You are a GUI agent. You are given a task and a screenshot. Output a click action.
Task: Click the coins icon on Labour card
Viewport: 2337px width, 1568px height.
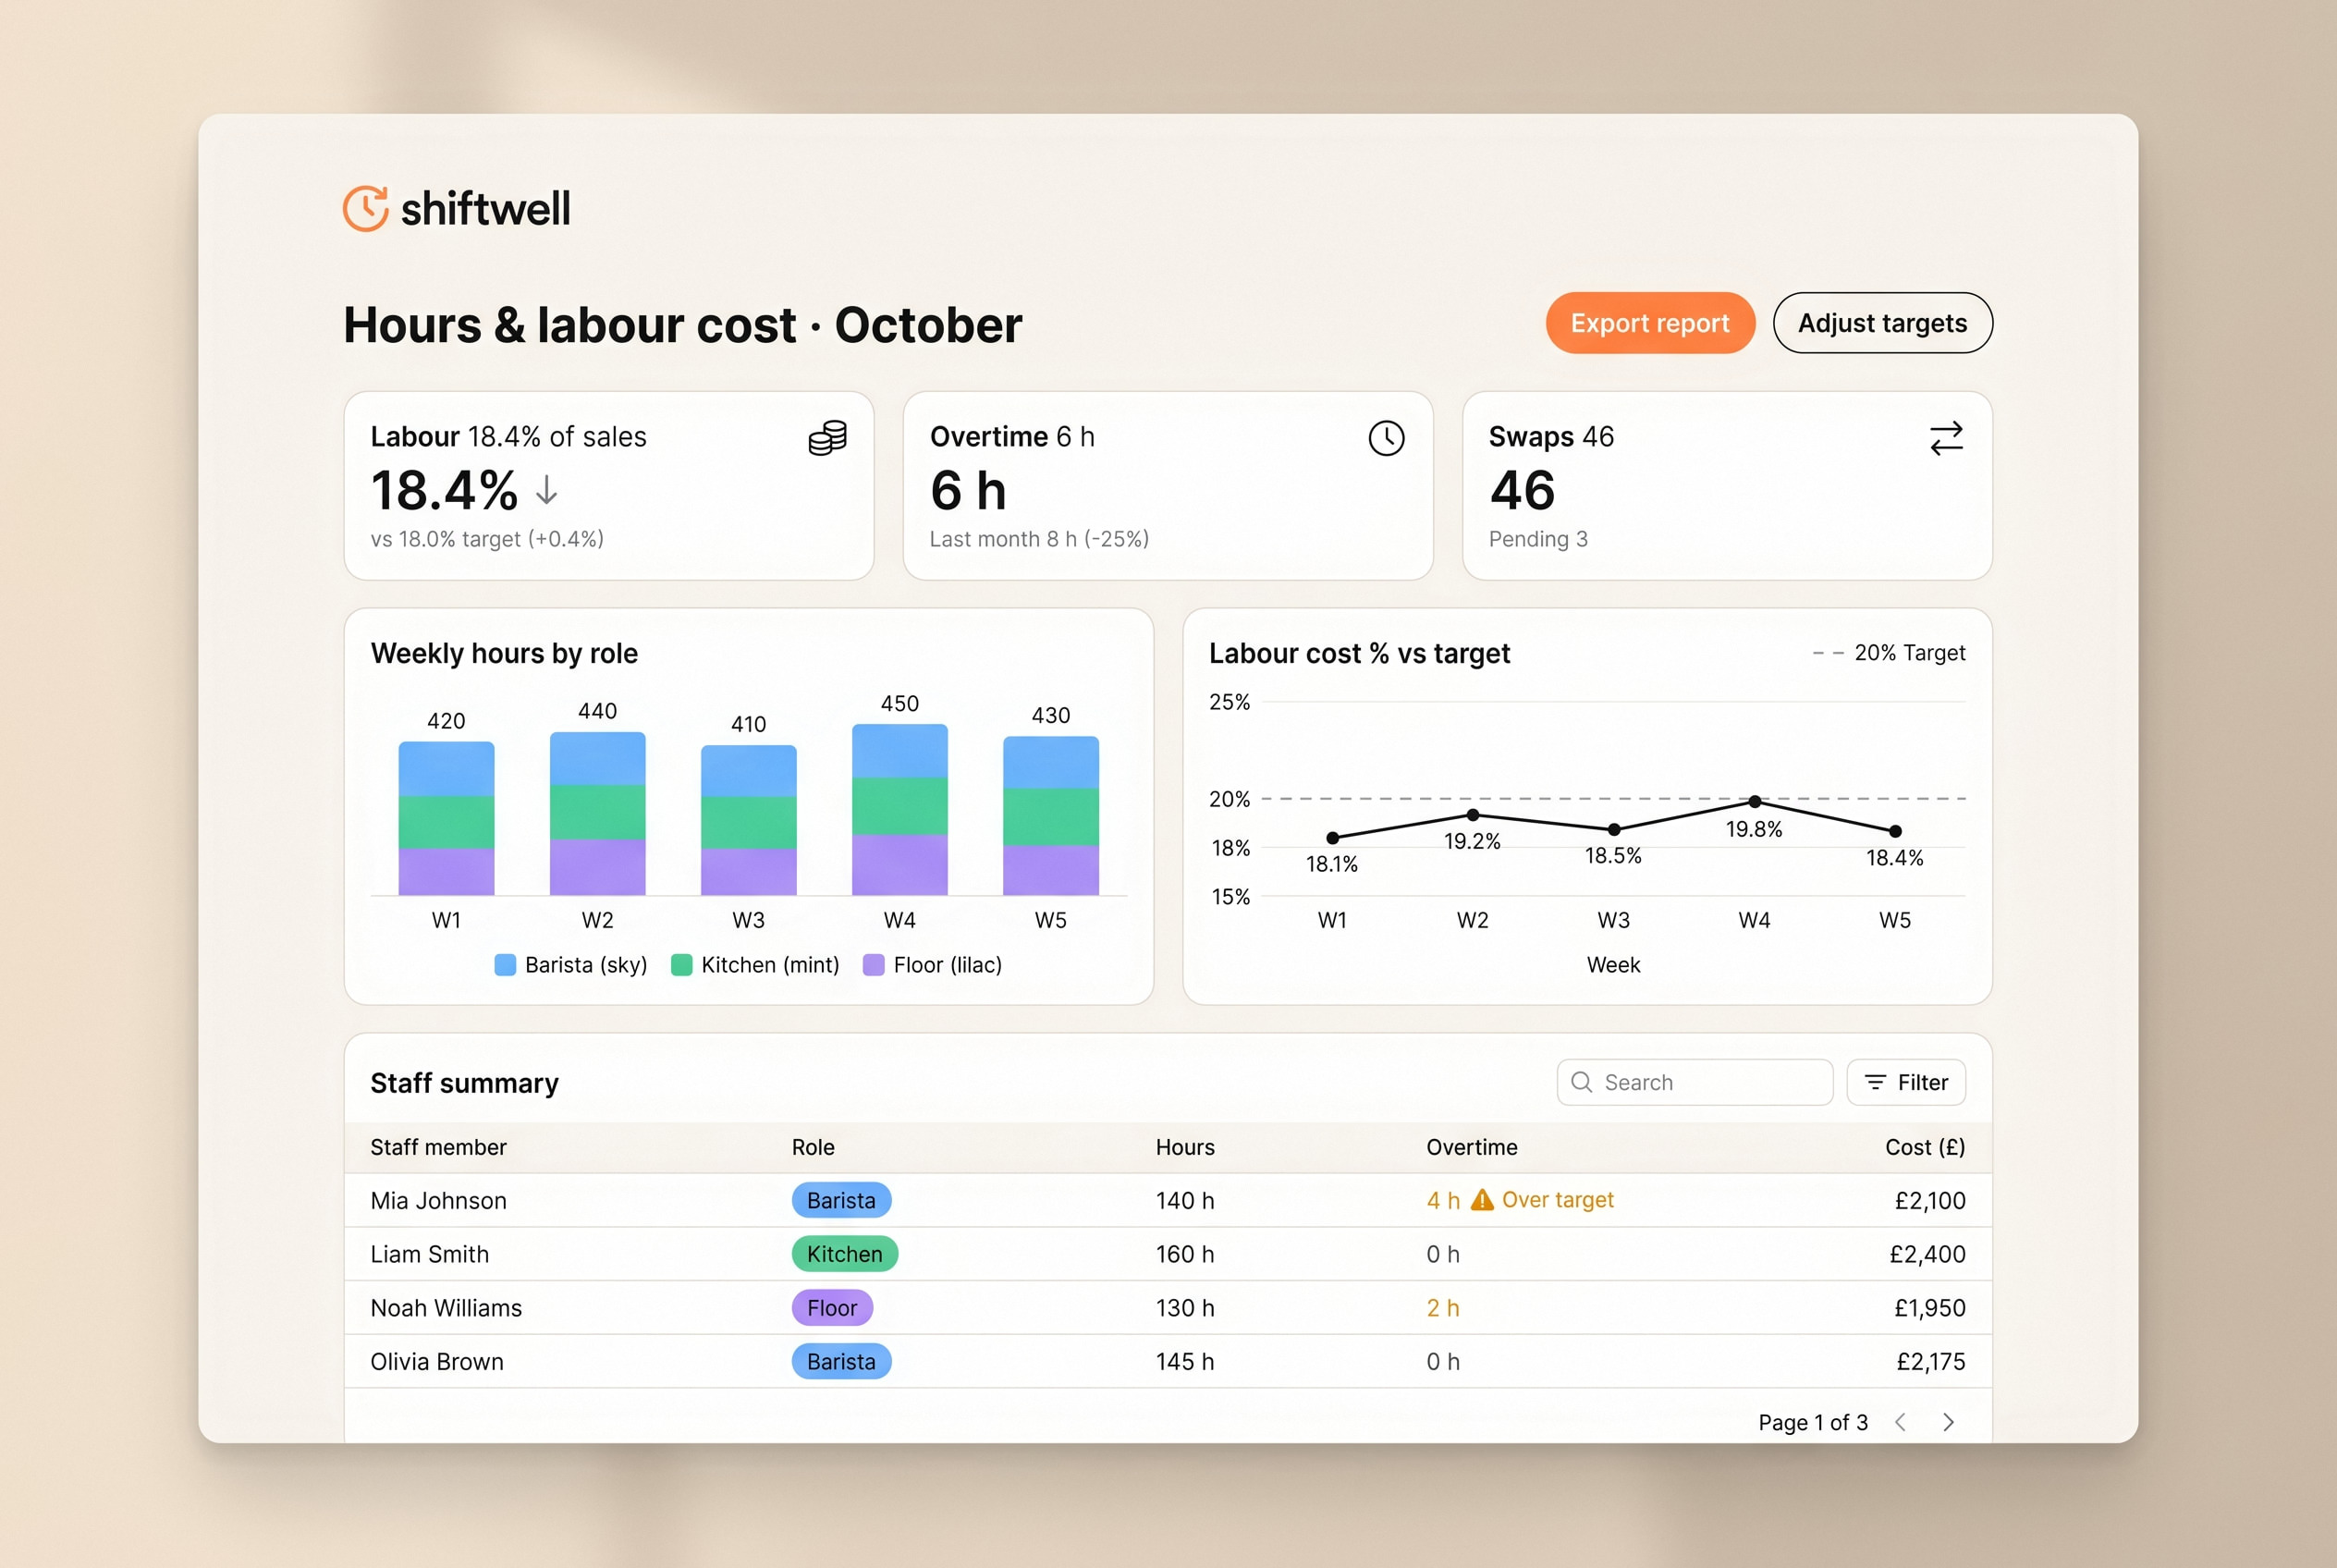coord(827,438)
